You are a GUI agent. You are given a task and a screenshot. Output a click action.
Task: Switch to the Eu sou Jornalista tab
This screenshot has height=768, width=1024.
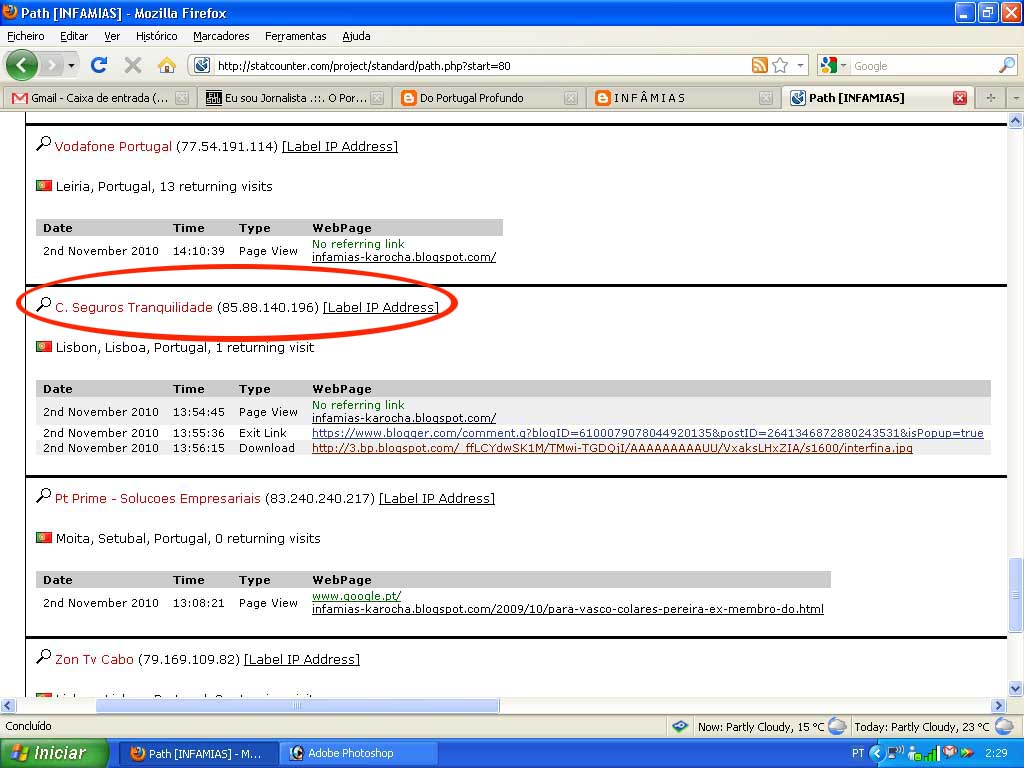point(294,98)
